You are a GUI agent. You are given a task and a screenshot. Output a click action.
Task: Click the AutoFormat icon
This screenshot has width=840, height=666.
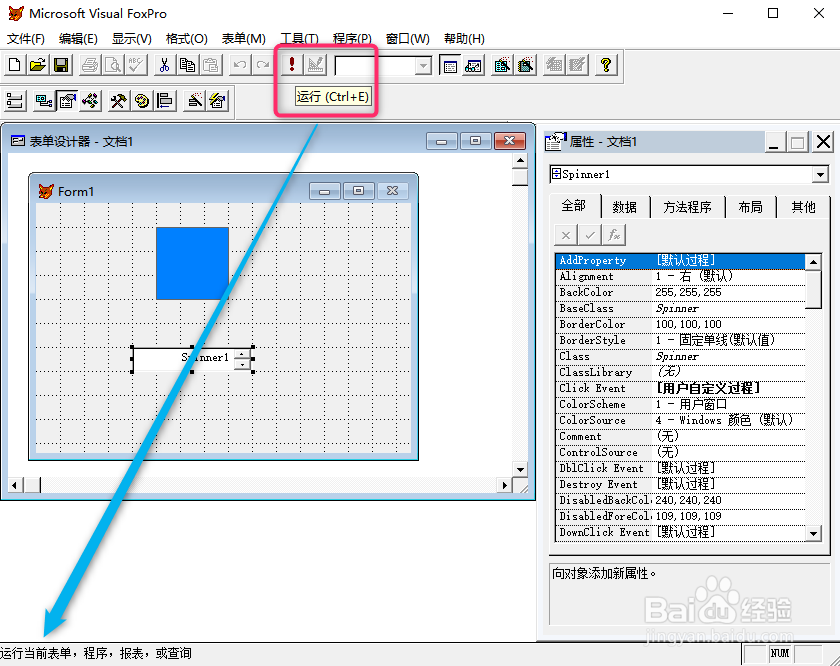218,101
